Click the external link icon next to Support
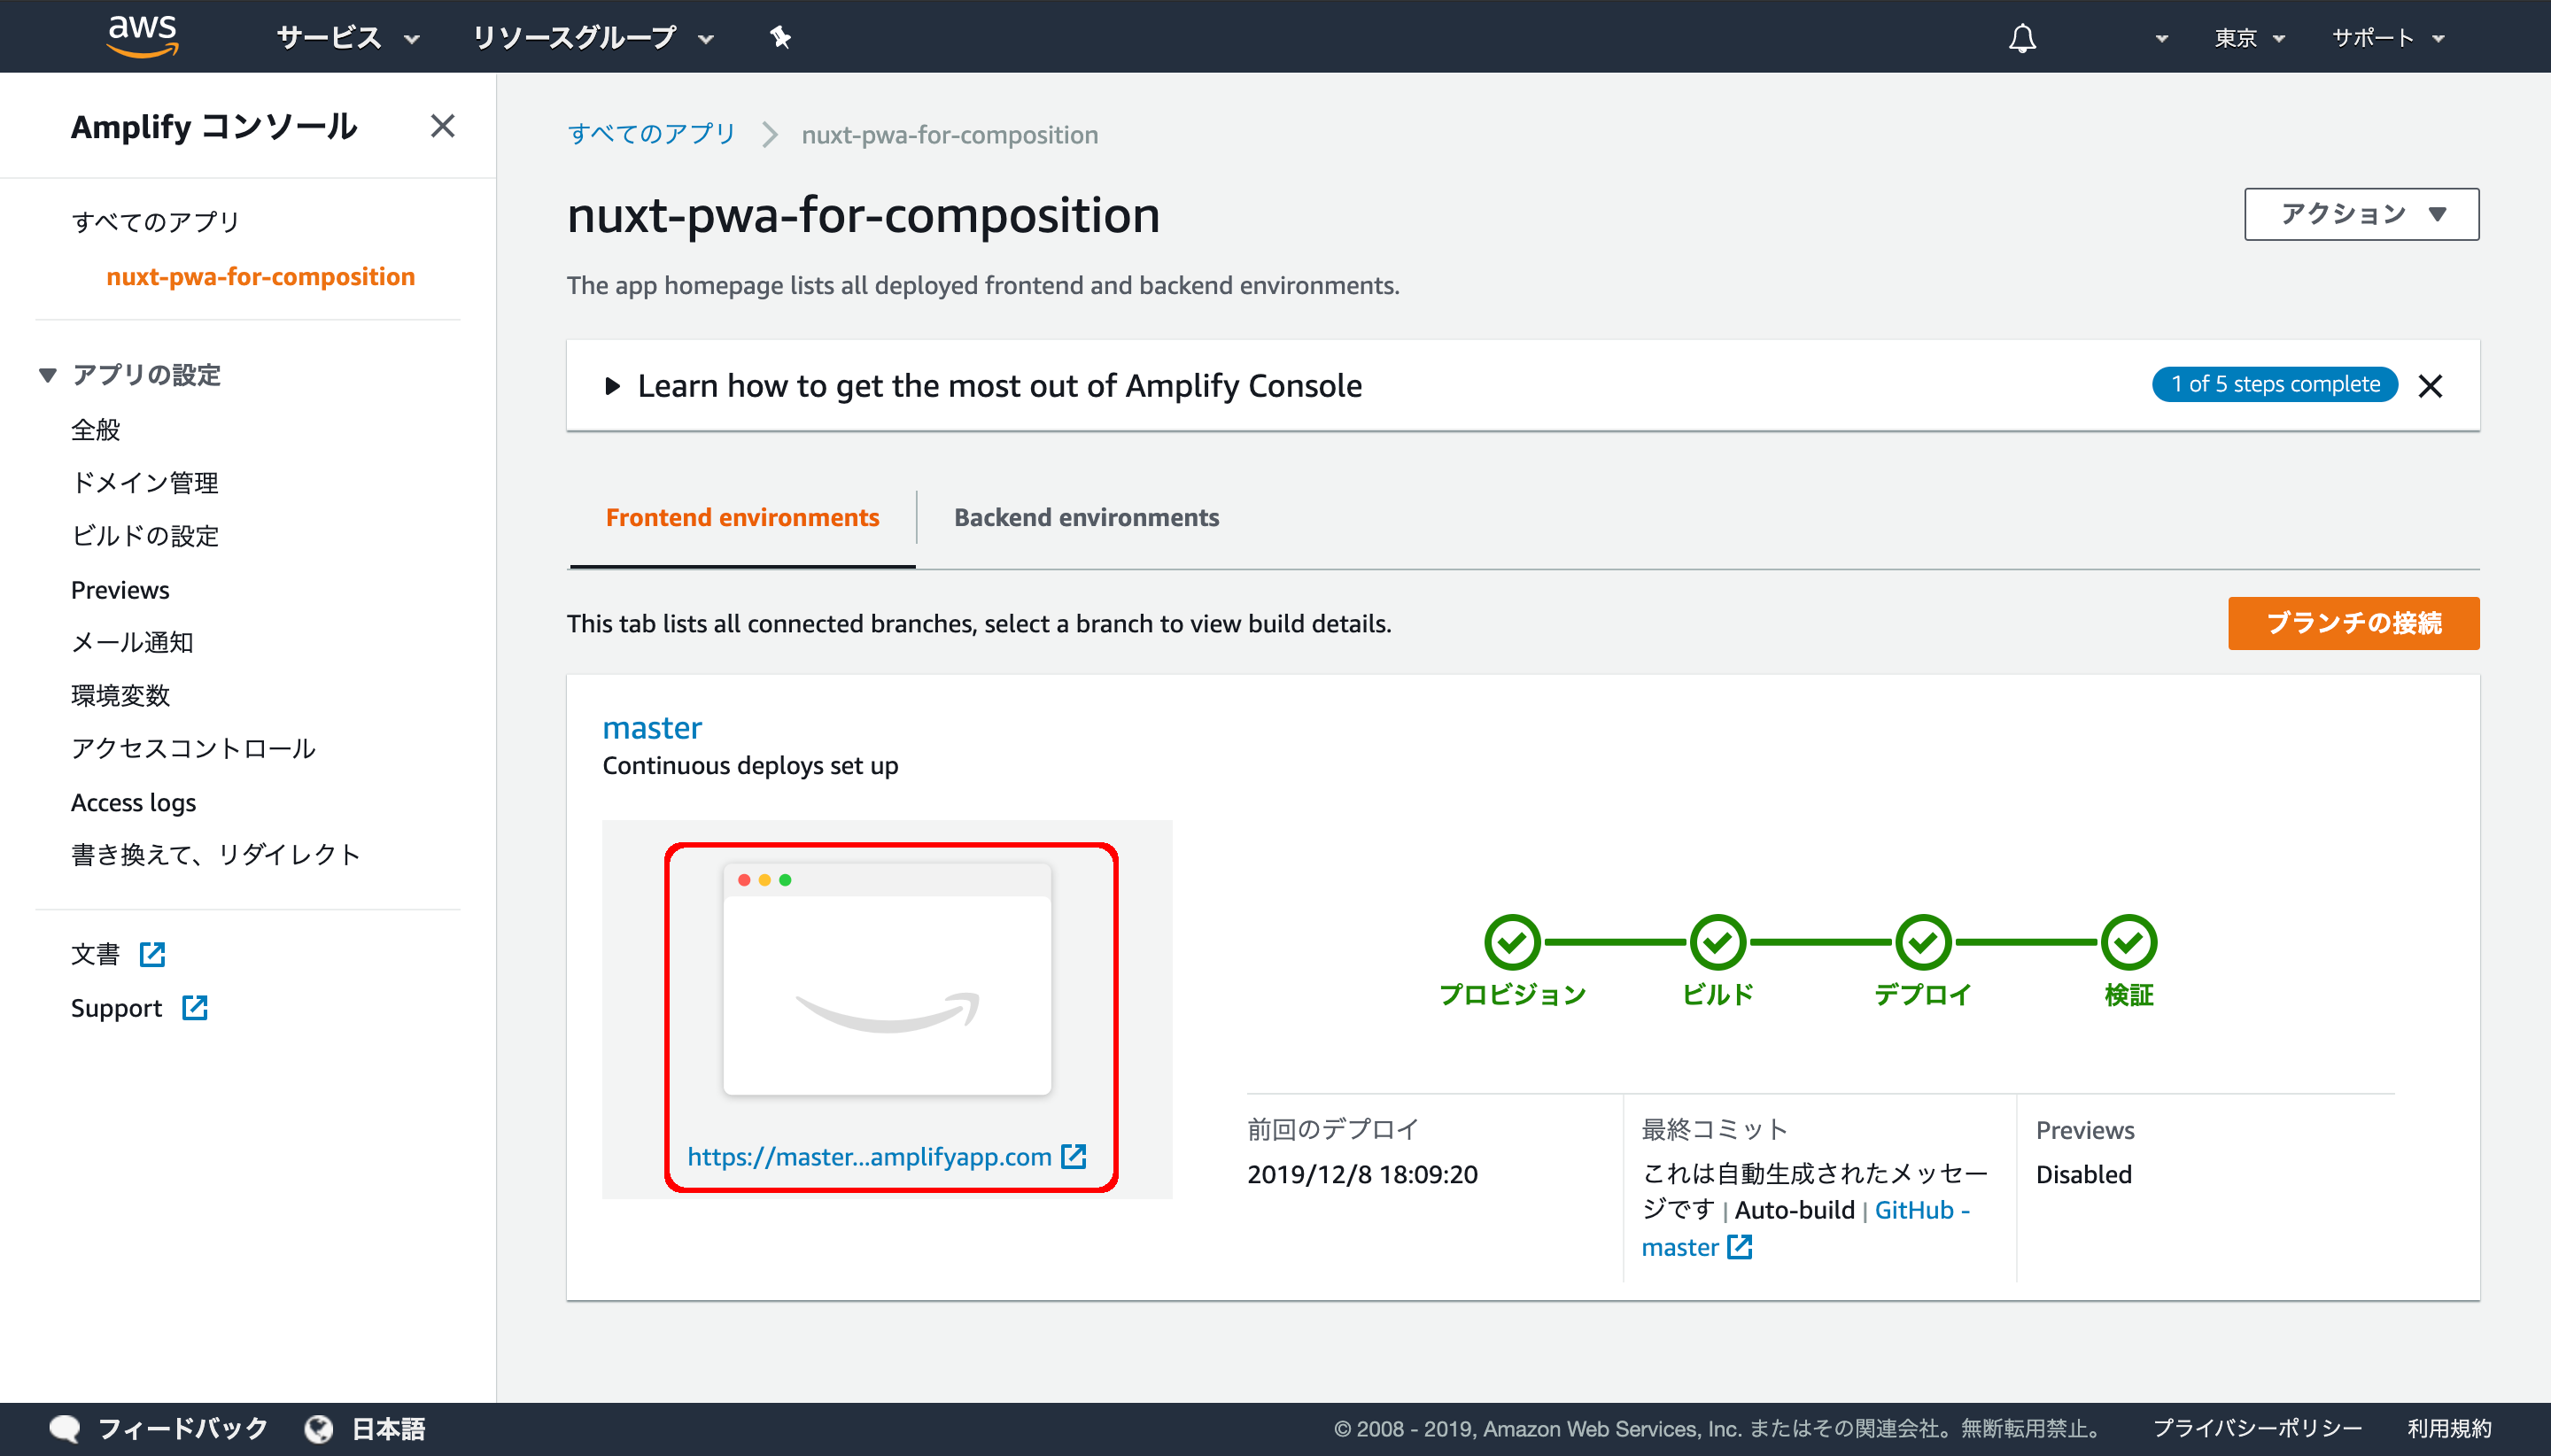 pyautogui.click(x=195, y=1008)
